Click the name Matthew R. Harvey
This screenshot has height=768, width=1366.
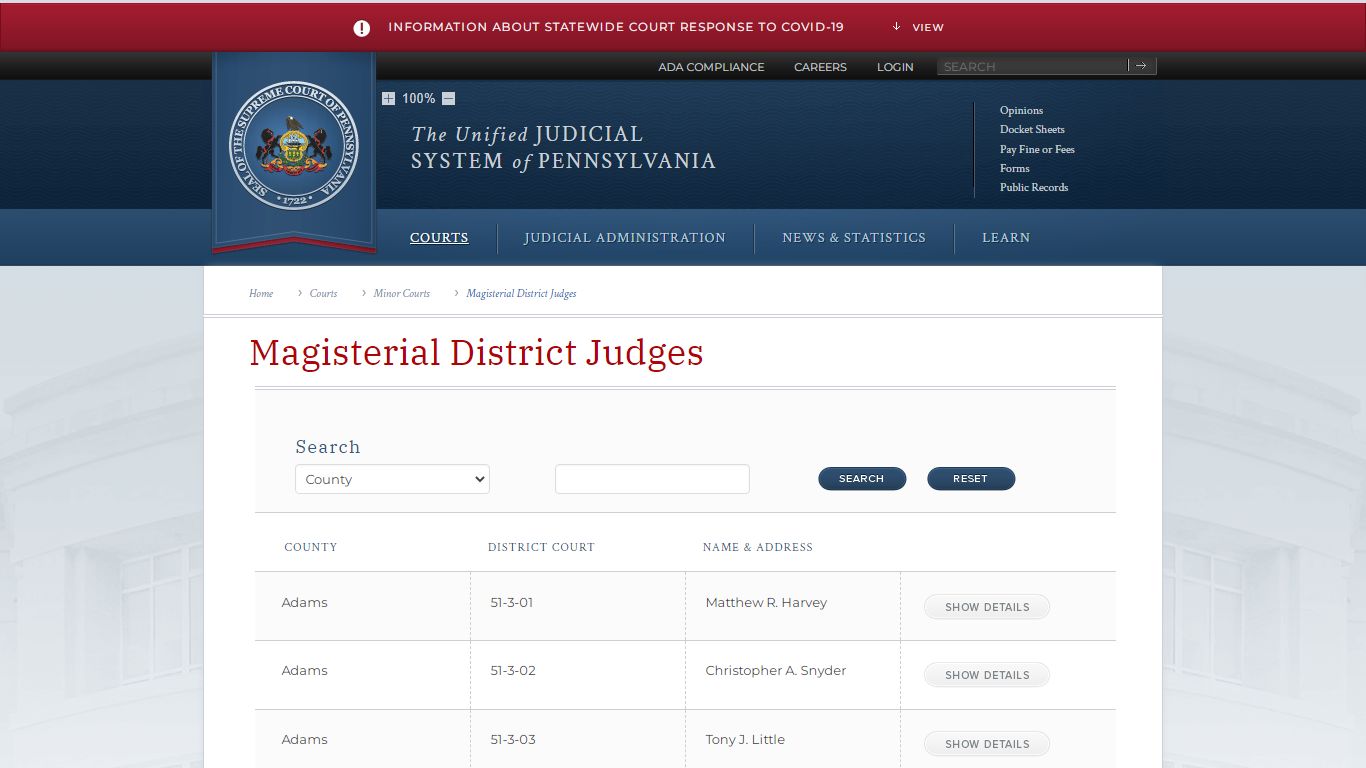click(766, 603)
